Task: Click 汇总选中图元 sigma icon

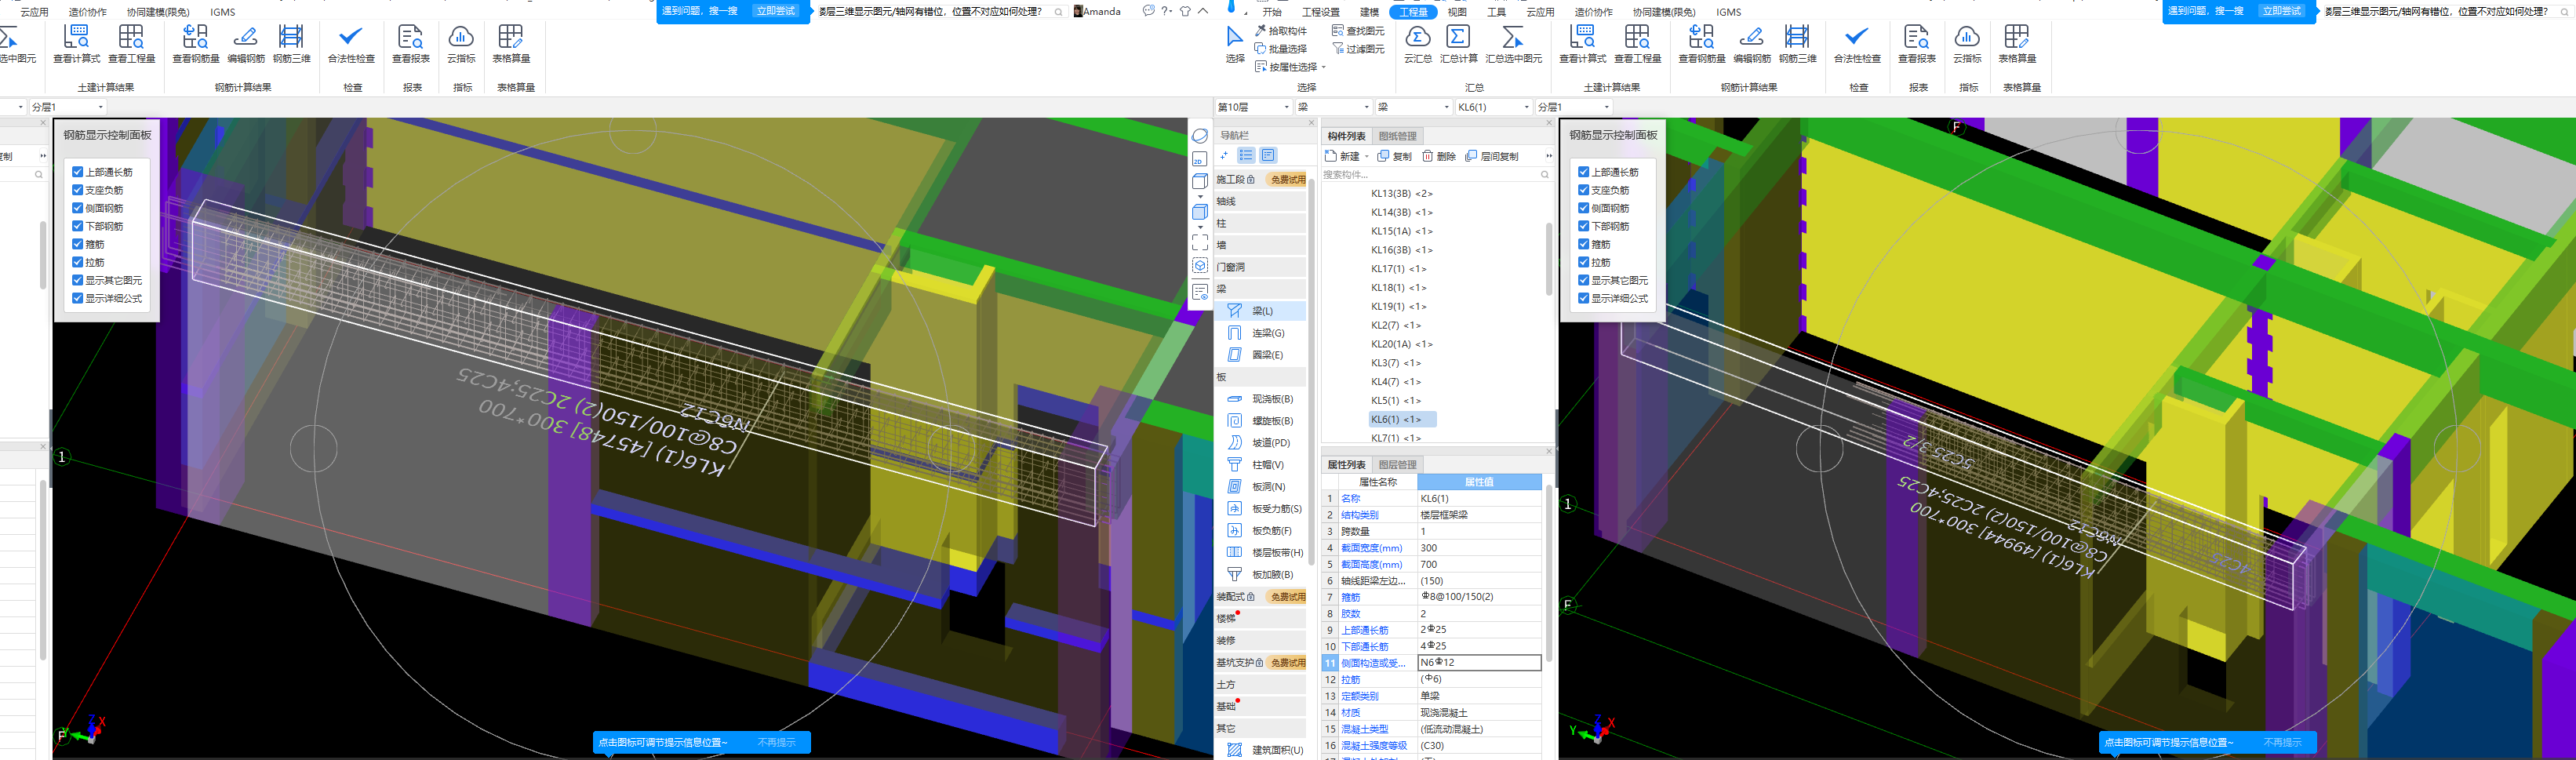Action: click(1513, 45)
